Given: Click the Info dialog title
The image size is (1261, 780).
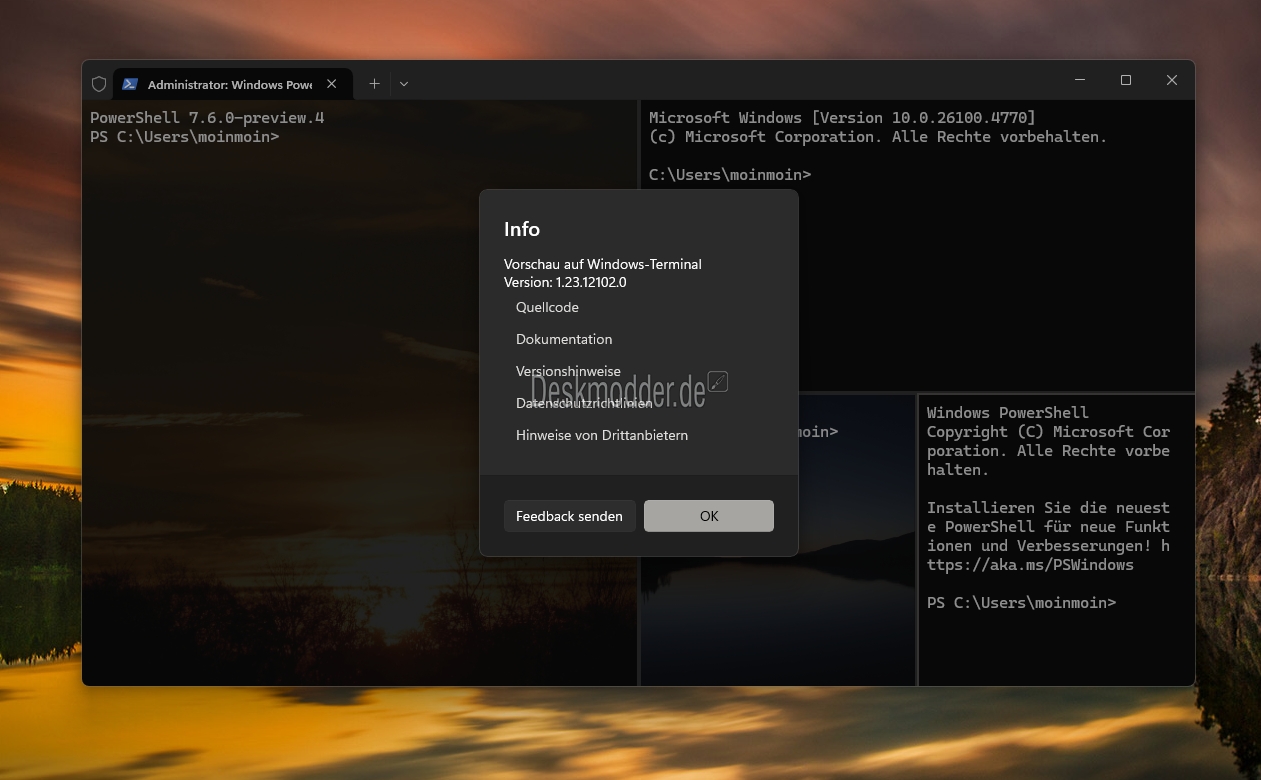Looking at the screenshot, I should (522, 229).
